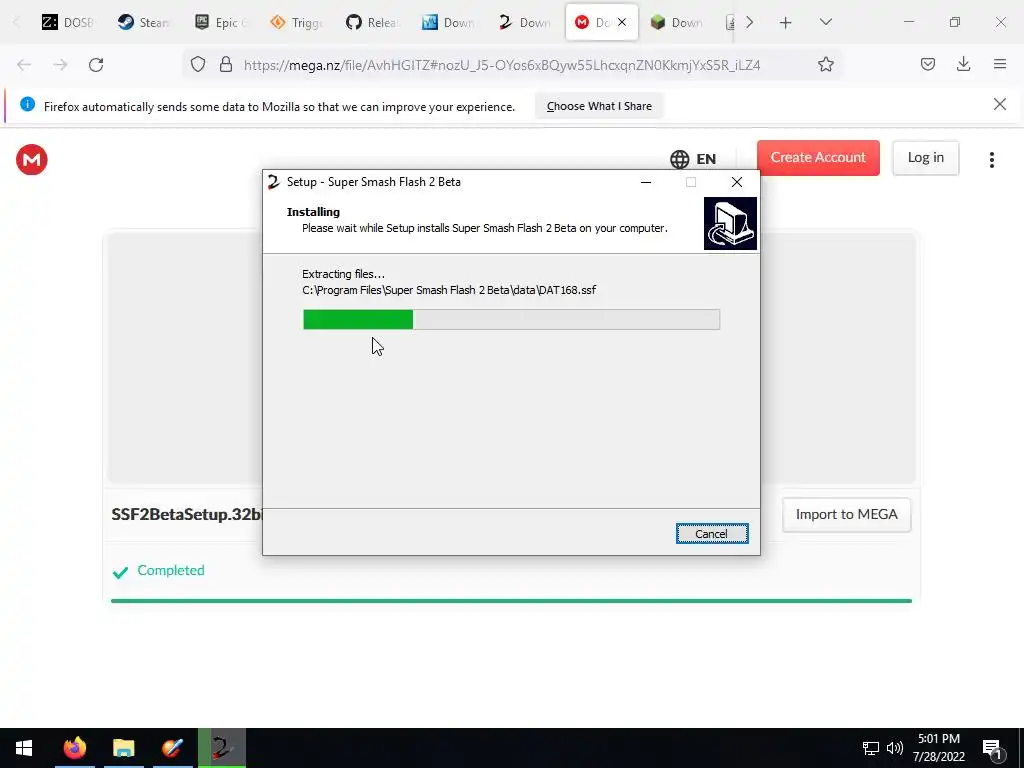Image resolution: width=1024 pixels, height=768 pixels.
Task: View site padlock security information
Action: pyautogui.click(x=226, y=64)
